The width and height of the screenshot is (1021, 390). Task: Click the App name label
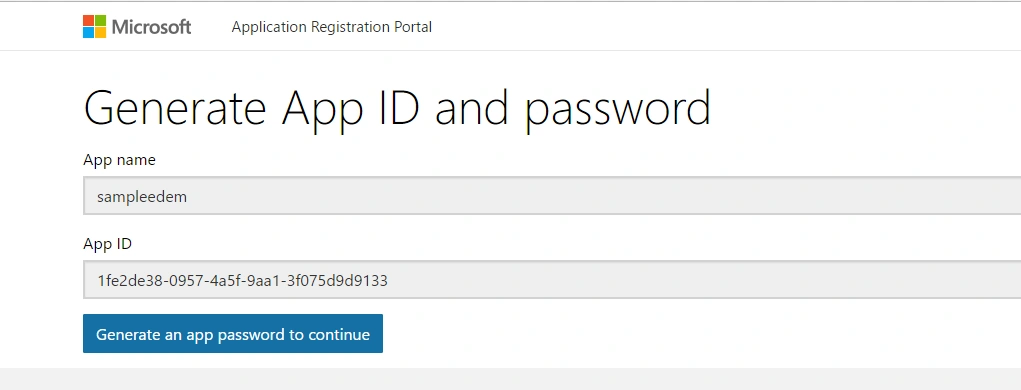point(119,160)
